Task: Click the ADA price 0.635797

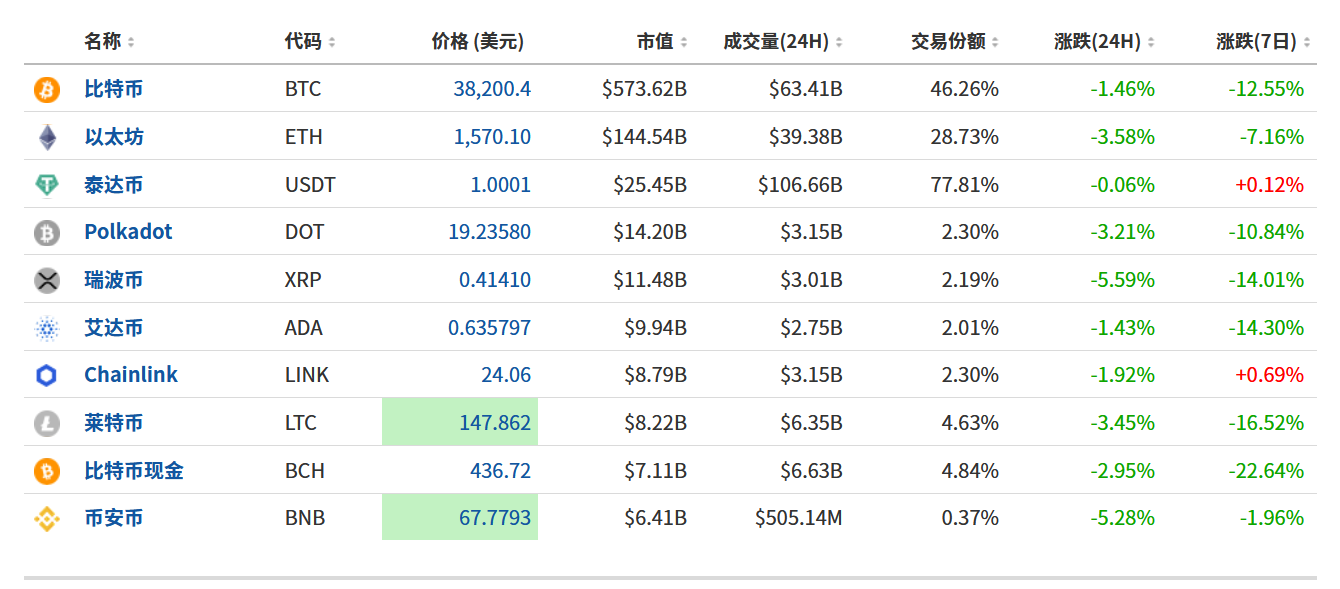Action: pyautogui.click(x=490, y=328)
